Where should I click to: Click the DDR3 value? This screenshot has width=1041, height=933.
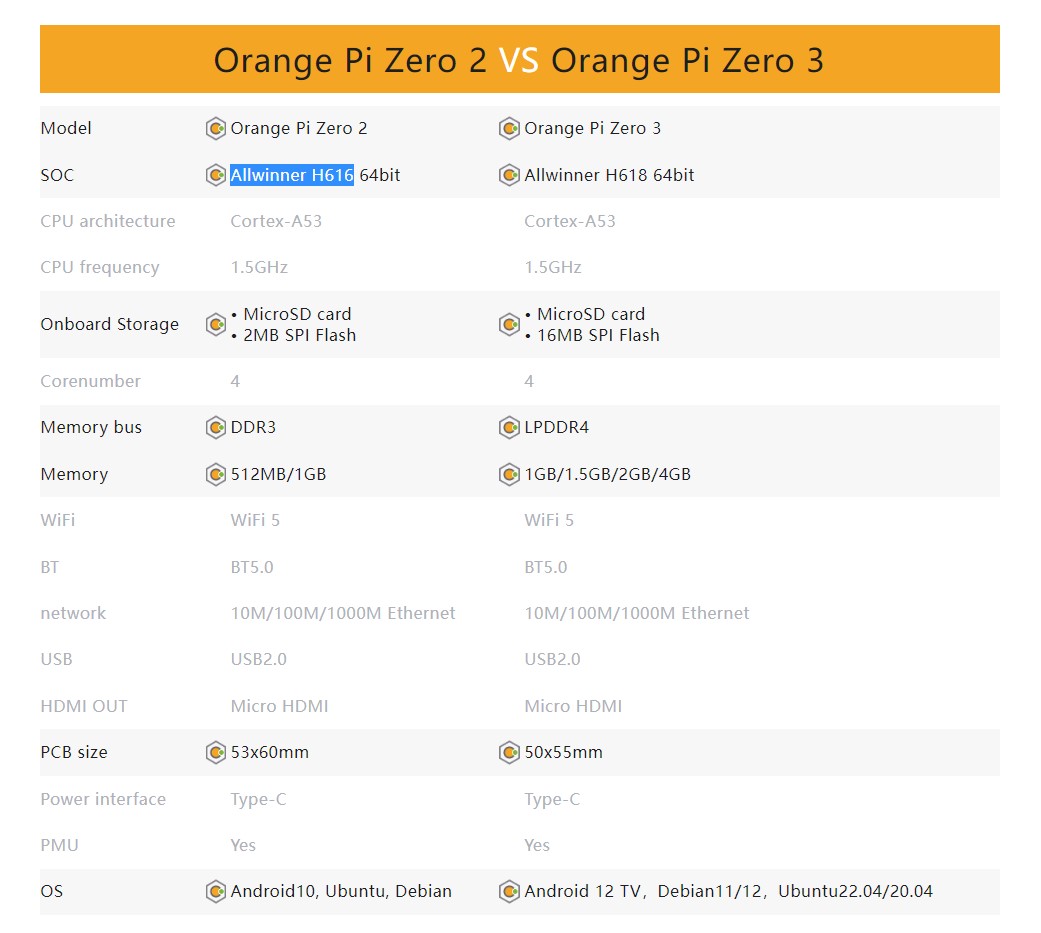point(253,428)
